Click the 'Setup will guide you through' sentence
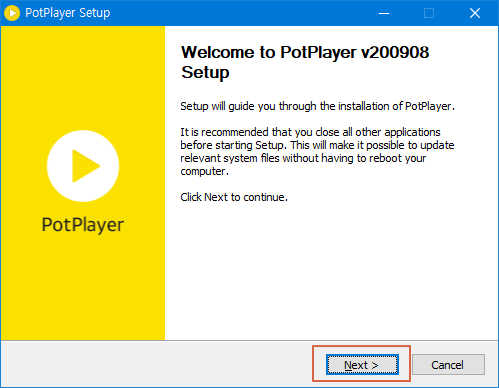The image size is (499, 388). tap(317, 106)
